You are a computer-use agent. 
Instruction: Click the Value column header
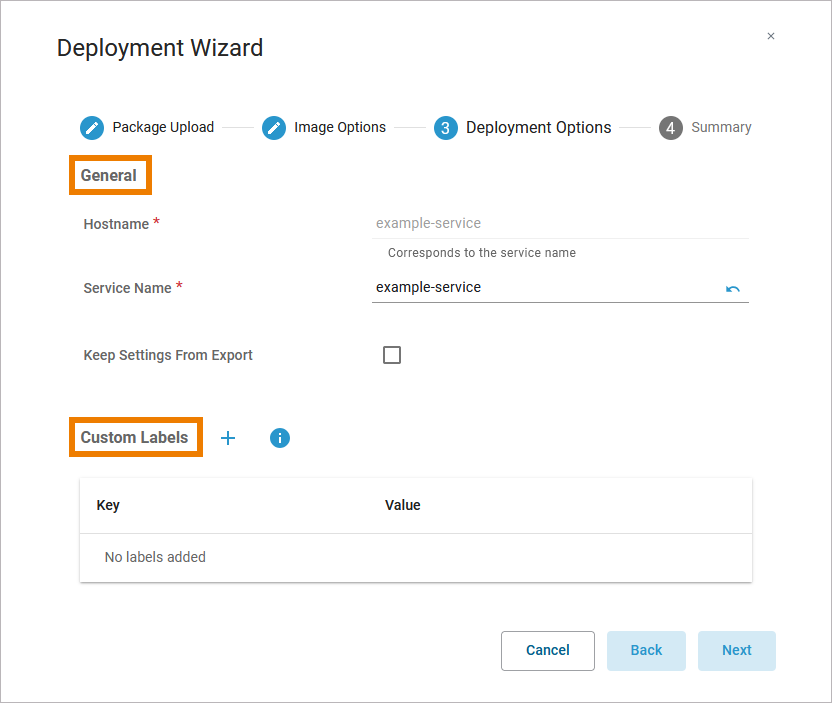click(x=403, y=505)
